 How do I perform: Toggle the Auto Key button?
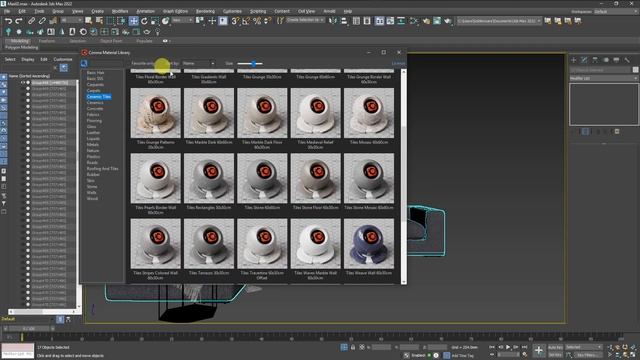point(555,347)
